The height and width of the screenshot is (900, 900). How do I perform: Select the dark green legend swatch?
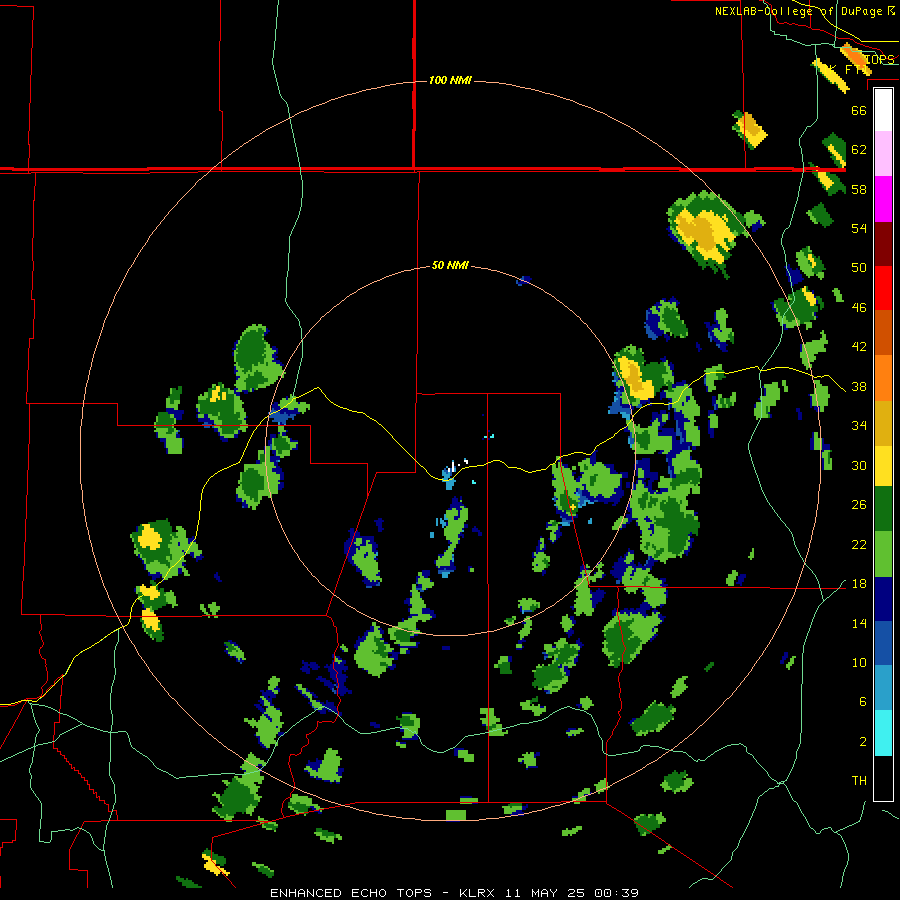click(883, 509)
